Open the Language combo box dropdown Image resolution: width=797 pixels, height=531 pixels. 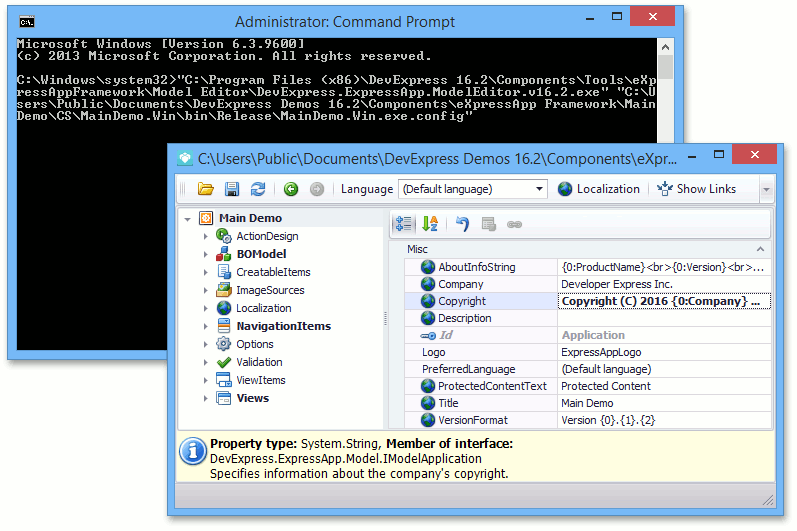point(539,189)
